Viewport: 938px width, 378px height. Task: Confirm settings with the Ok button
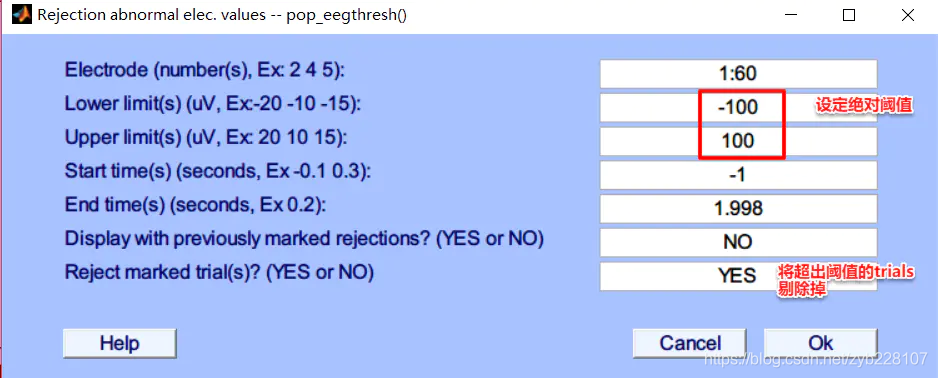click(x=821, y=343)
